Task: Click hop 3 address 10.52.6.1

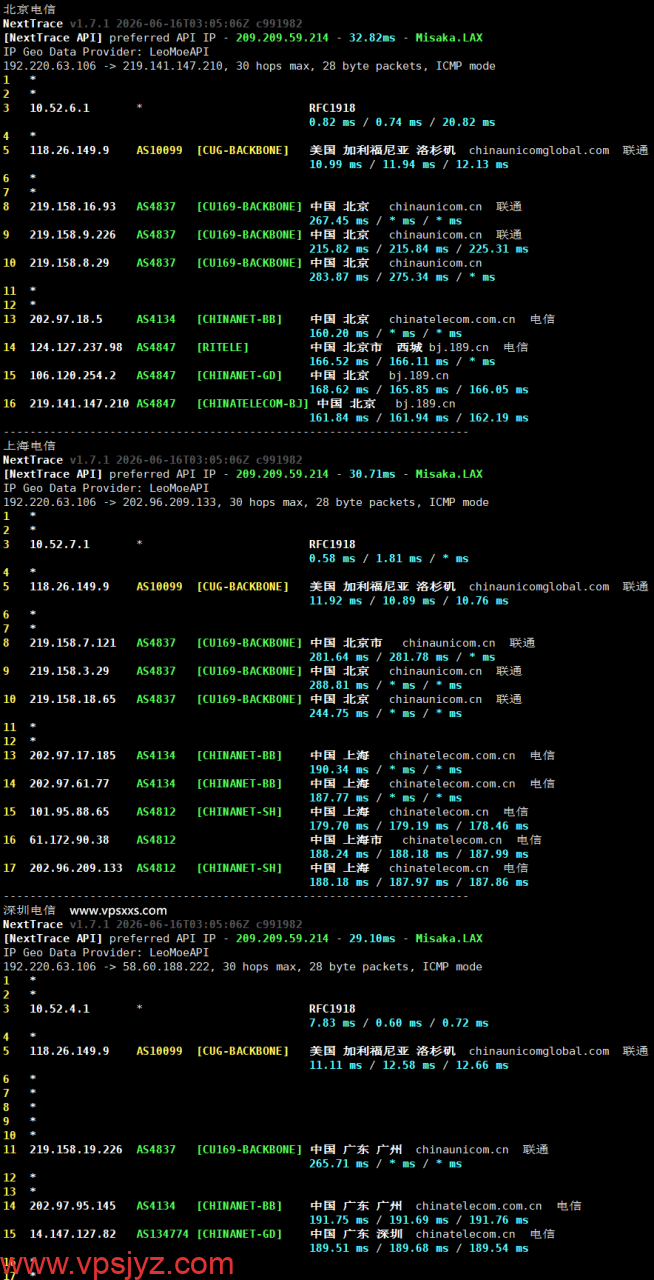Action: [60, 108]
